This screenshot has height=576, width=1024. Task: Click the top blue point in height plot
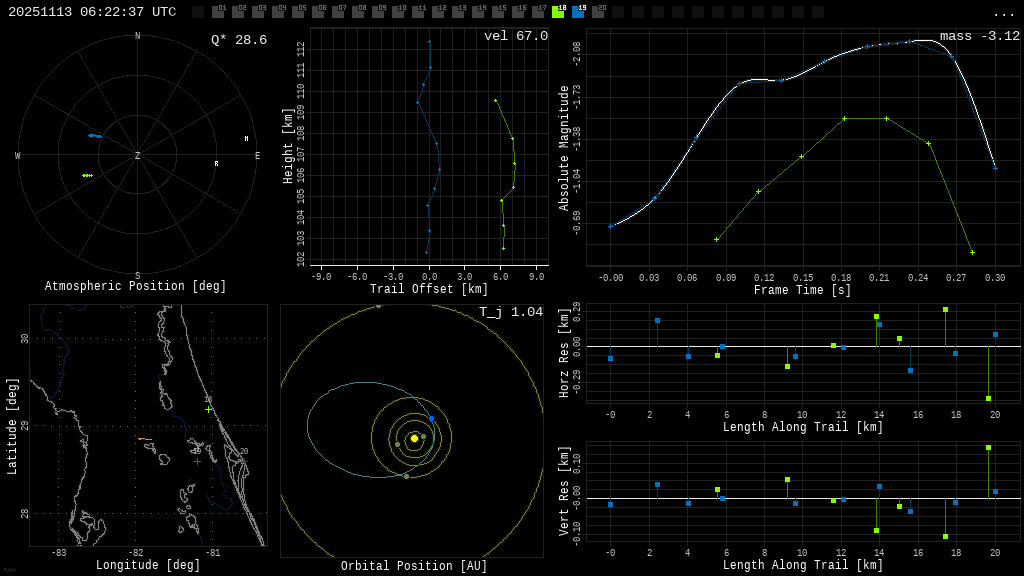(429, 42)
